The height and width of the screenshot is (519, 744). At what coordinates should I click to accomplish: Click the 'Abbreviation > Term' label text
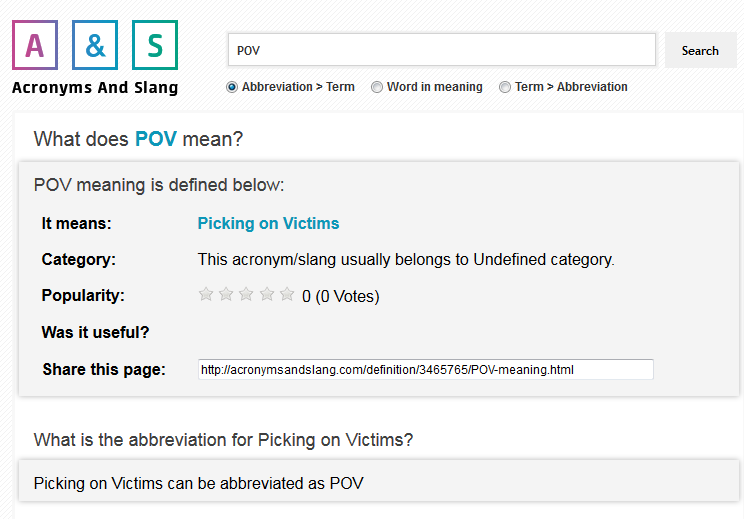click(x=298, y=87)
